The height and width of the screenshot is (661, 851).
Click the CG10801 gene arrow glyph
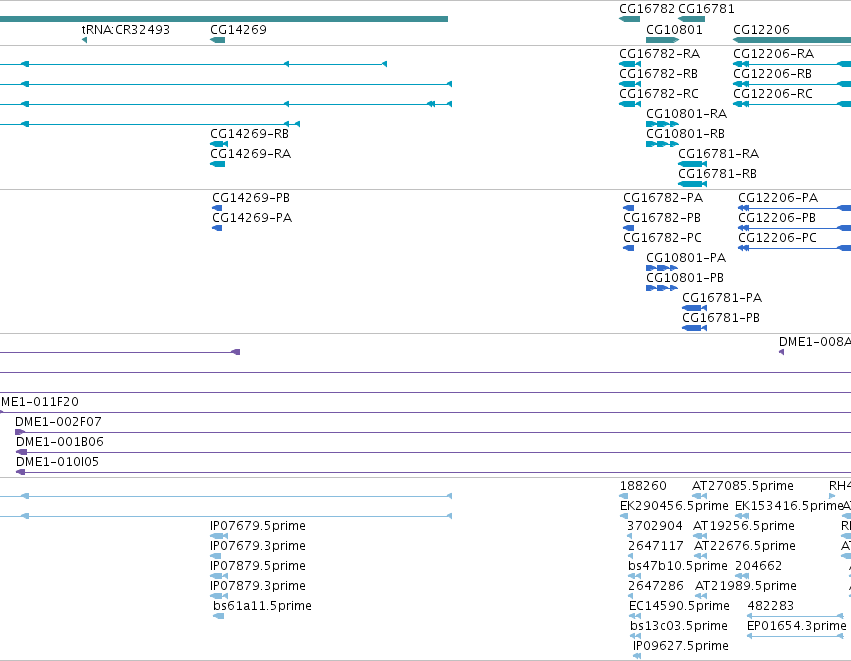(x=663, y=40)
